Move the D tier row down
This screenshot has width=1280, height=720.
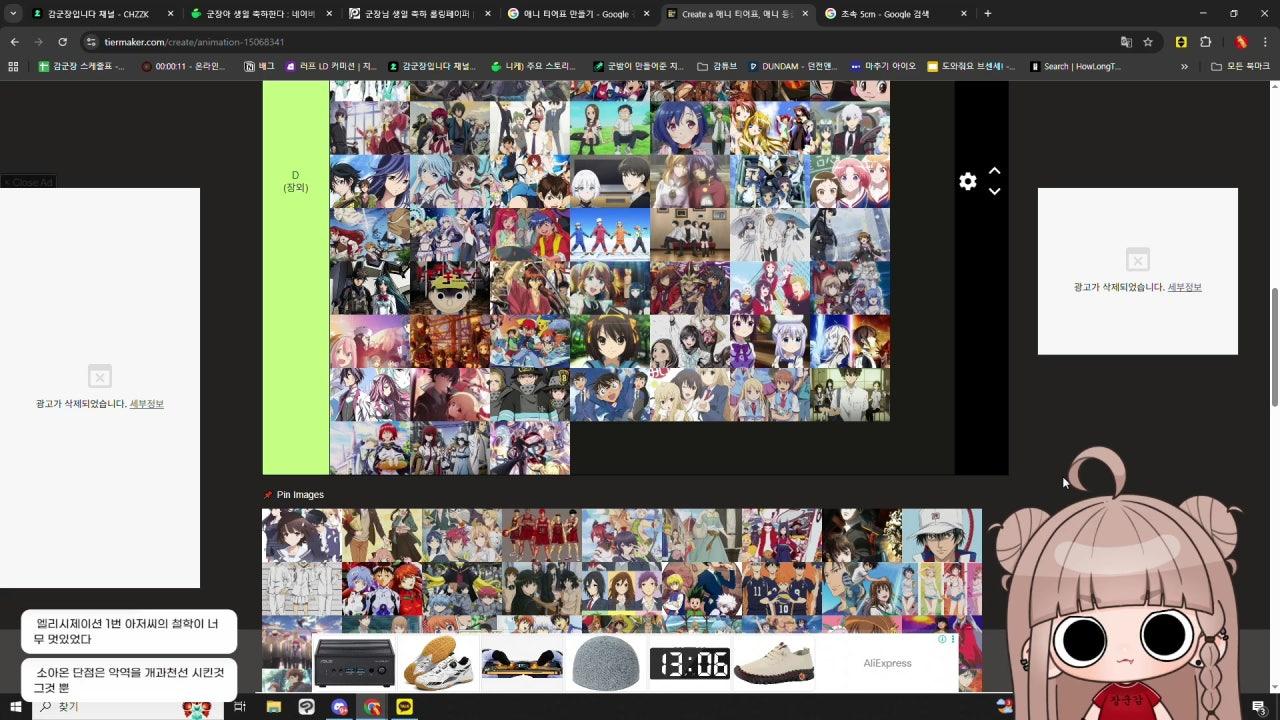(994, 191)
